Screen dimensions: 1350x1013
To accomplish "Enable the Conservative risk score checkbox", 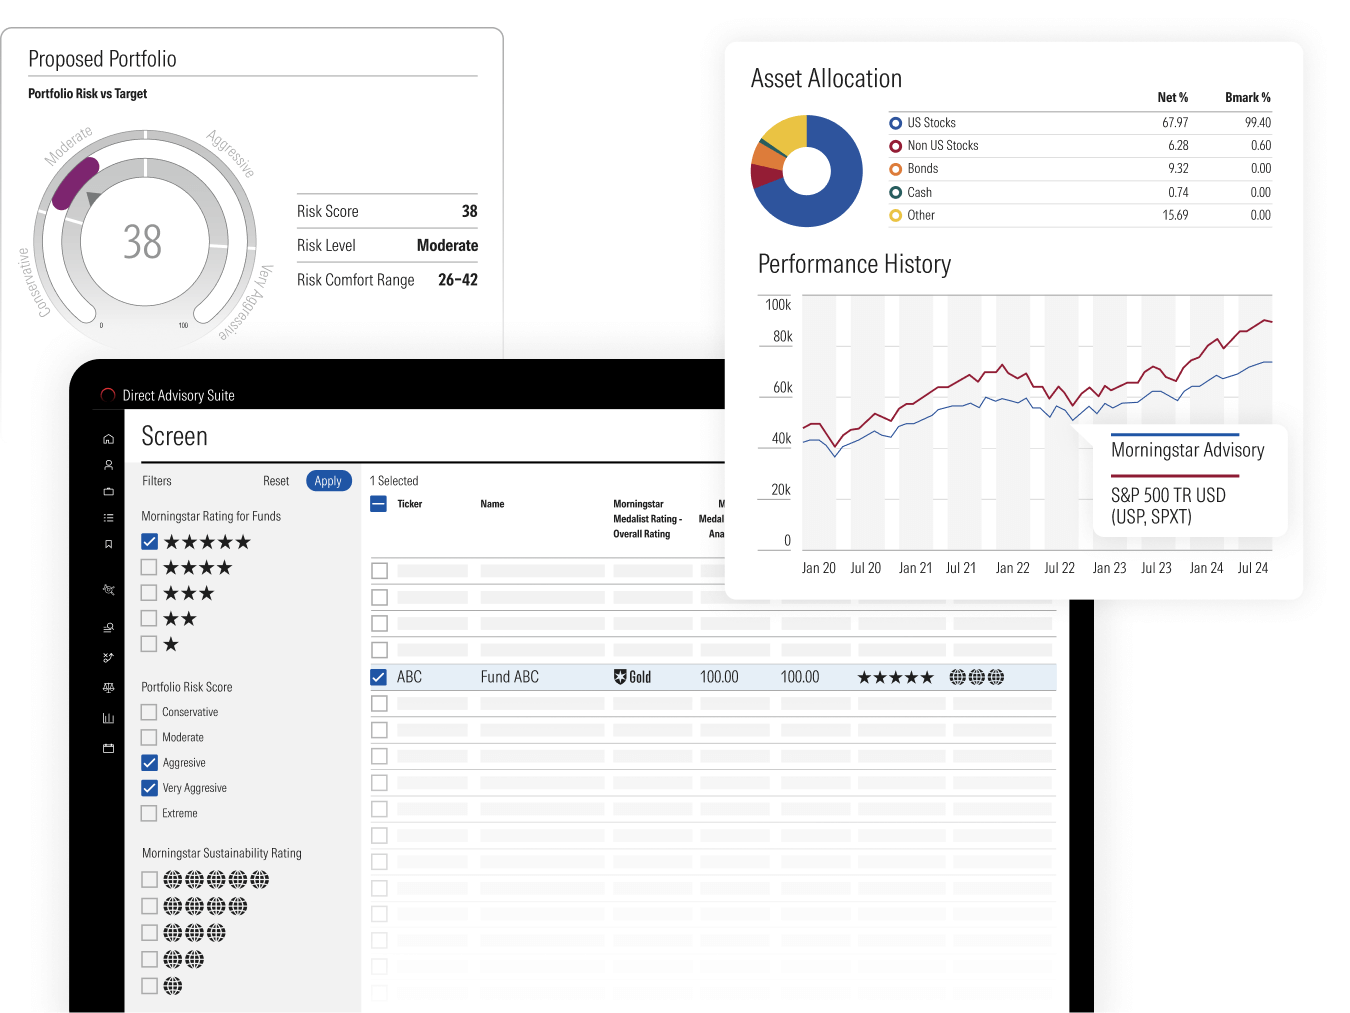I will click(149, 712).
